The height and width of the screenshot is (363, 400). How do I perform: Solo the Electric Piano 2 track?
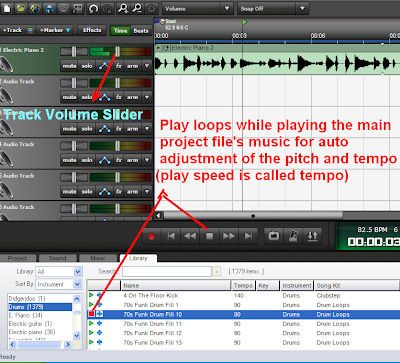[x=87, y=66]
